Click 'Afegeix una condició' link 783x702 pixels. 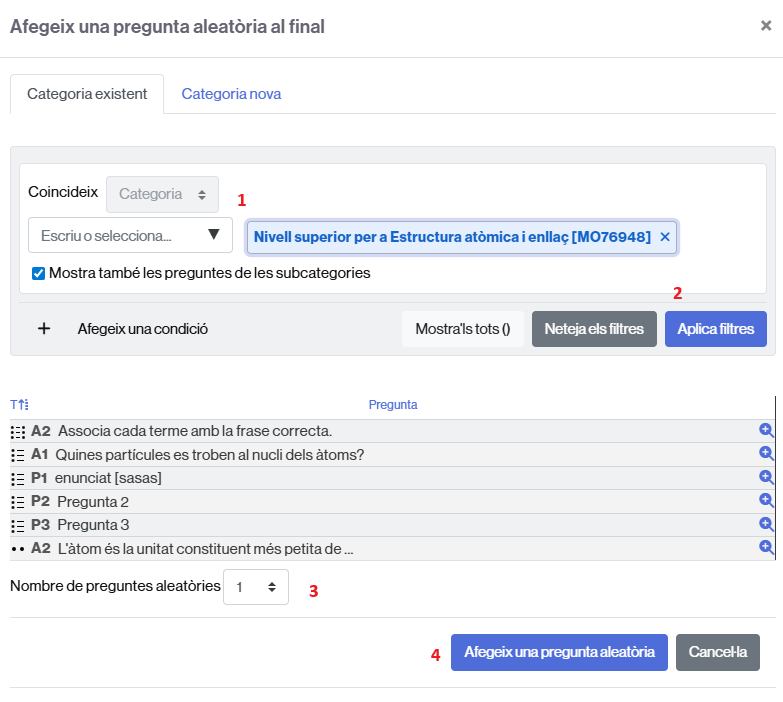pos(143,329)
